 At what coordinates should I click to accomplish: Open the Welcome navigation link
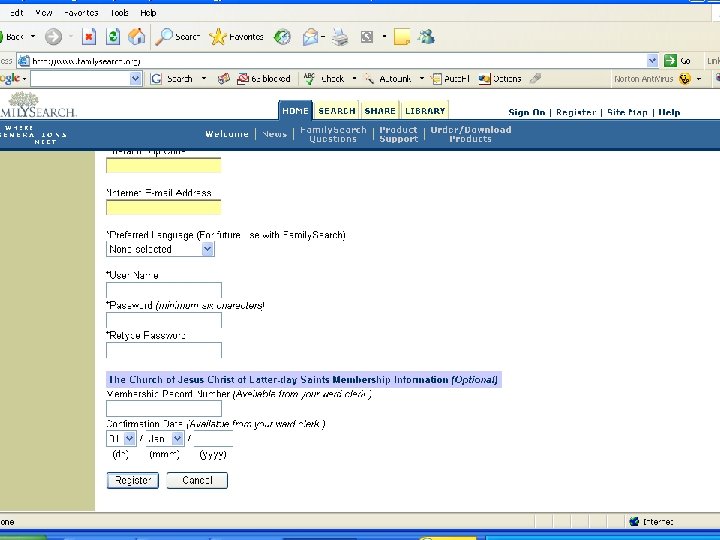[x=227, y=134]
